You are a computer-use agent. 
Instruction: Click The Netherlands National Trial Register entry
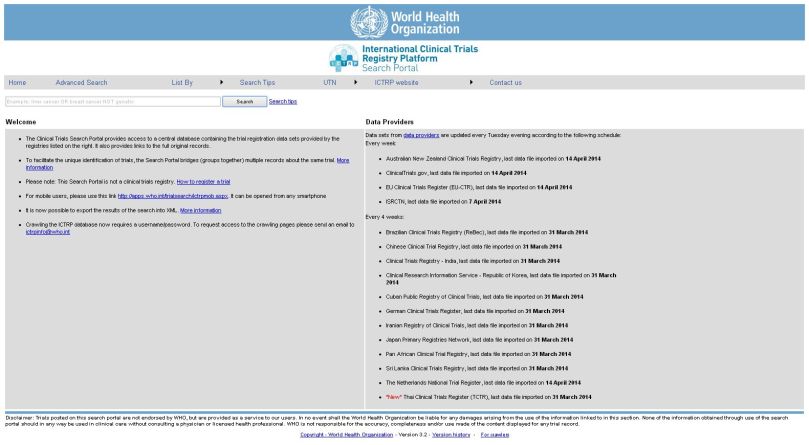coord(483,384)
